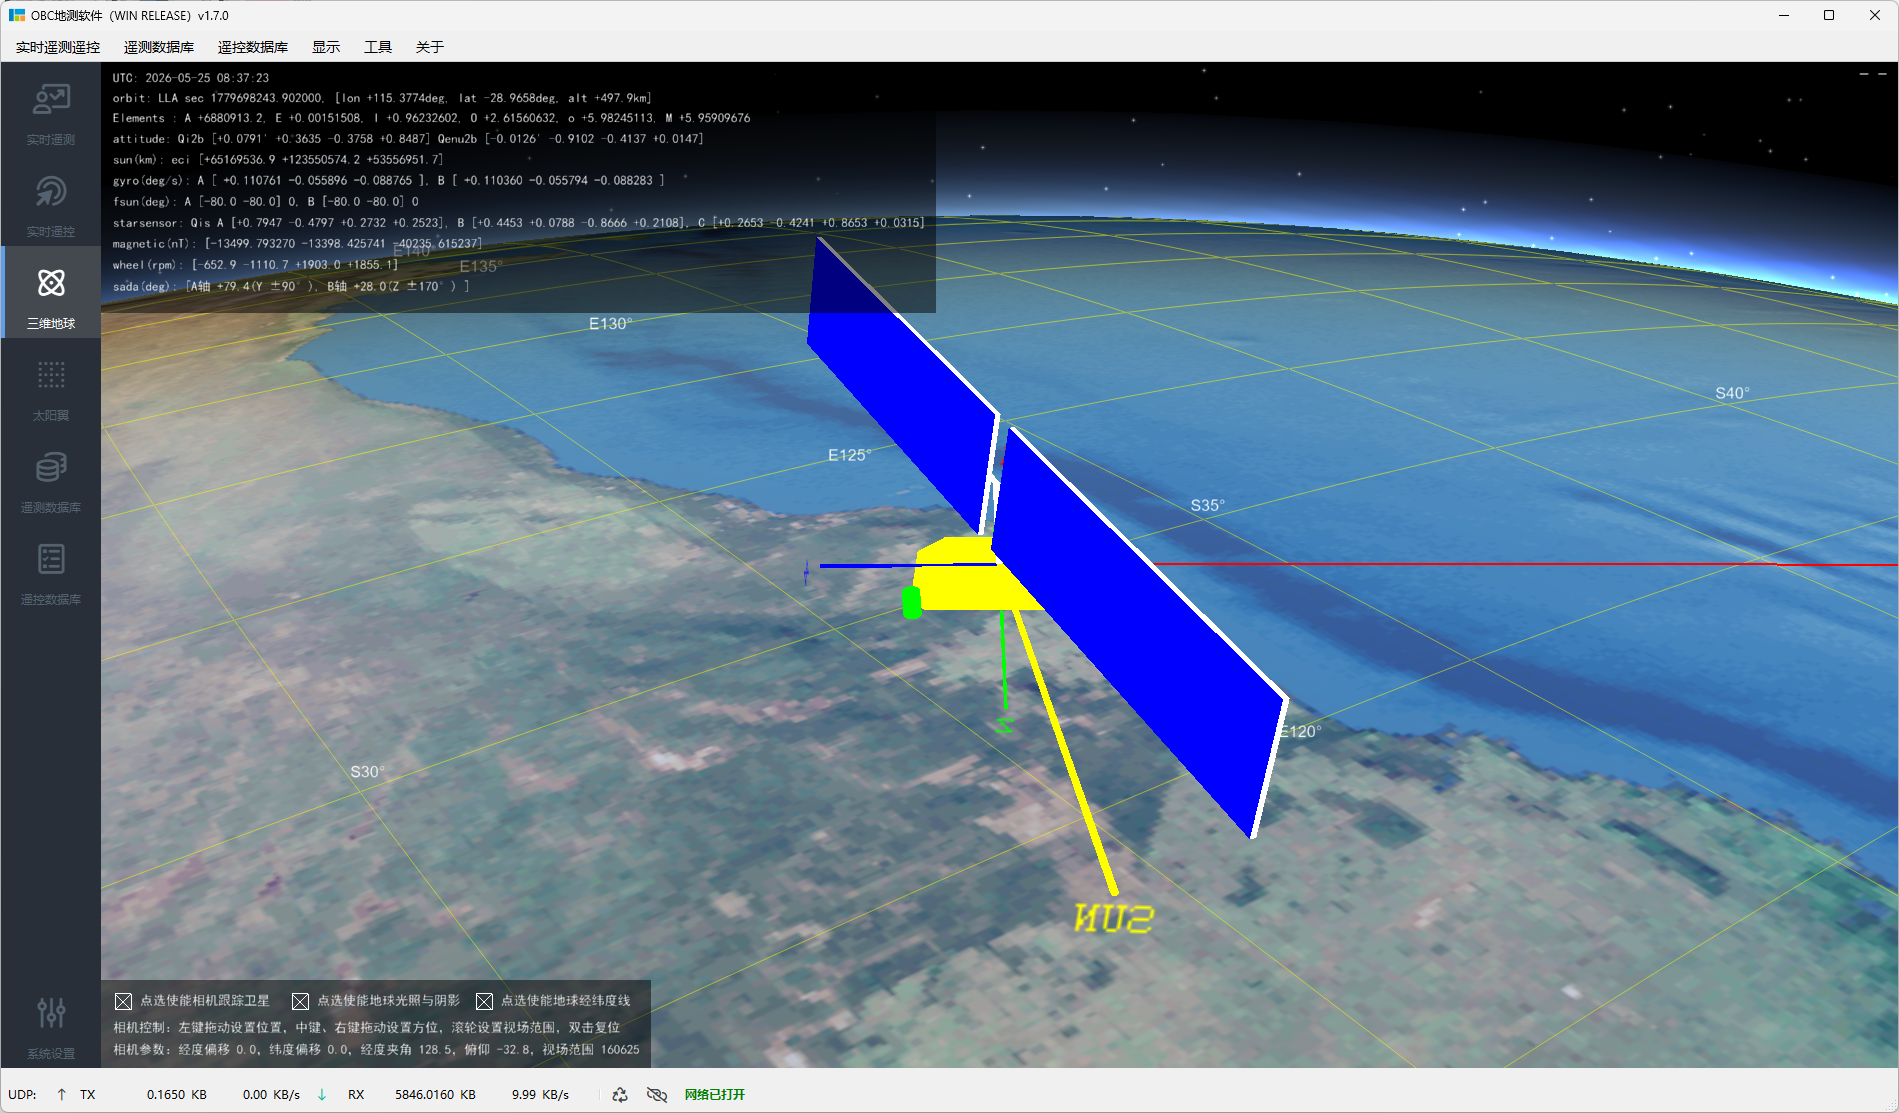Image resolution: width=1899 pixels, height=1113 pixels.
Task: Open the 工具 menu
Action: [378, 47]
